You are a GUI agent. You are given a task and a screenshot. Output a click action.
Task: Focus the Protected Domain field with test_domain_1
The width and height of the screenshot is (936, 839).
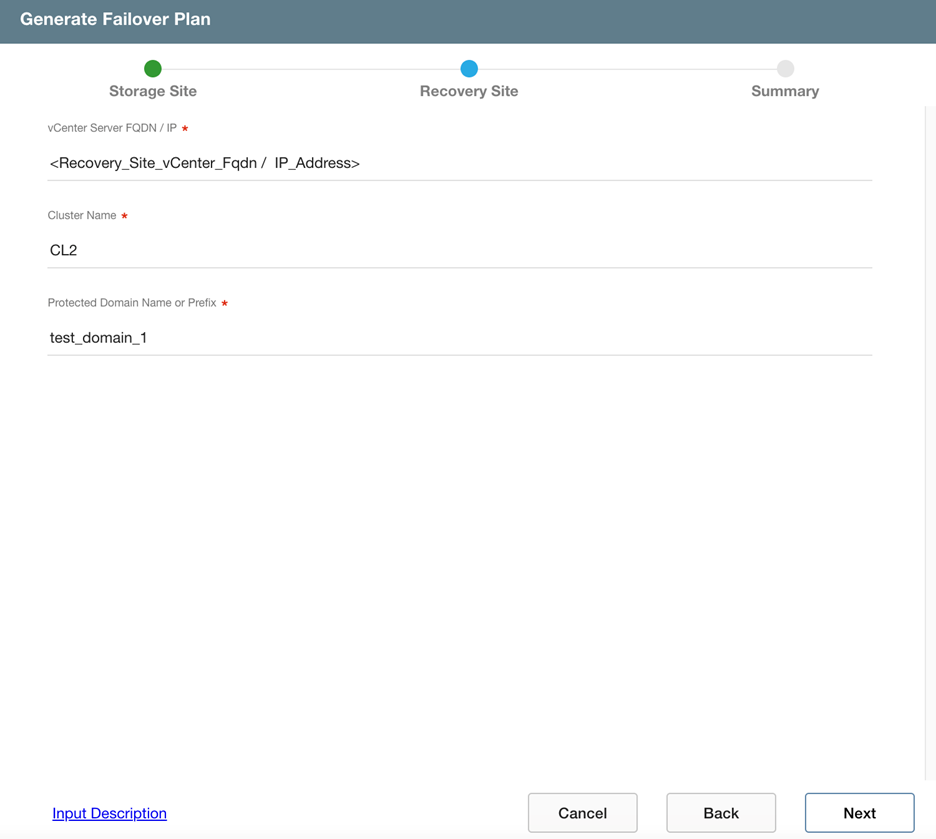tap(459, 338)
